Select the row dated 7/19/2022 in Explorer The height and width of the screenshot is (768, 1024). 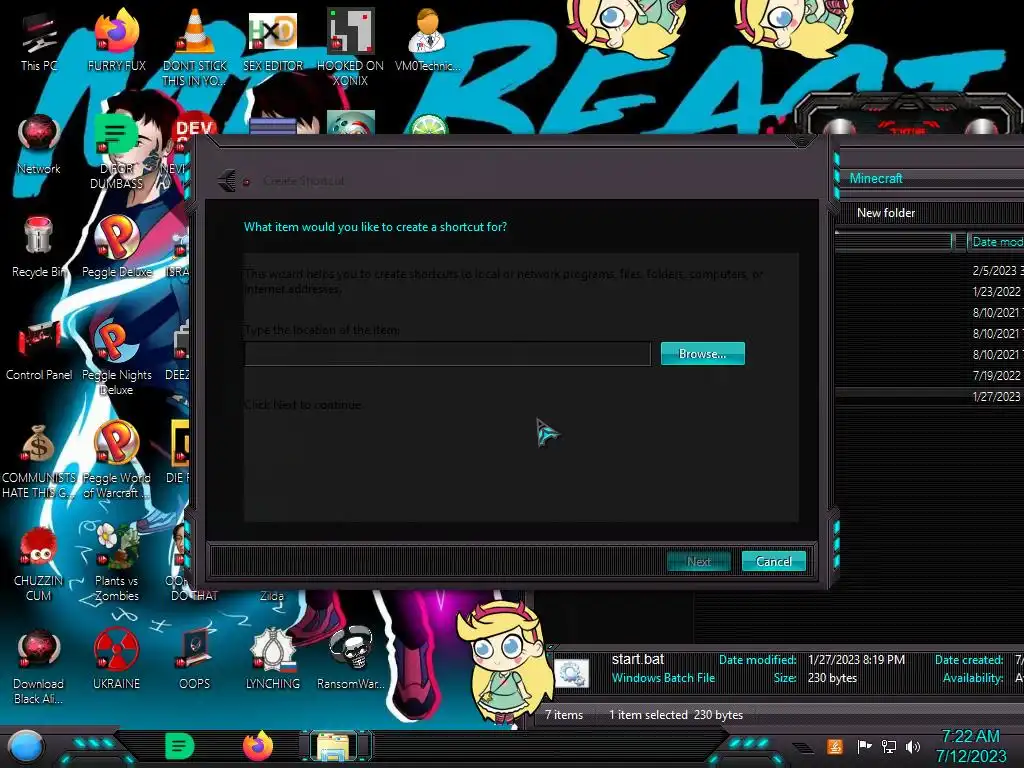coord(930,376)
